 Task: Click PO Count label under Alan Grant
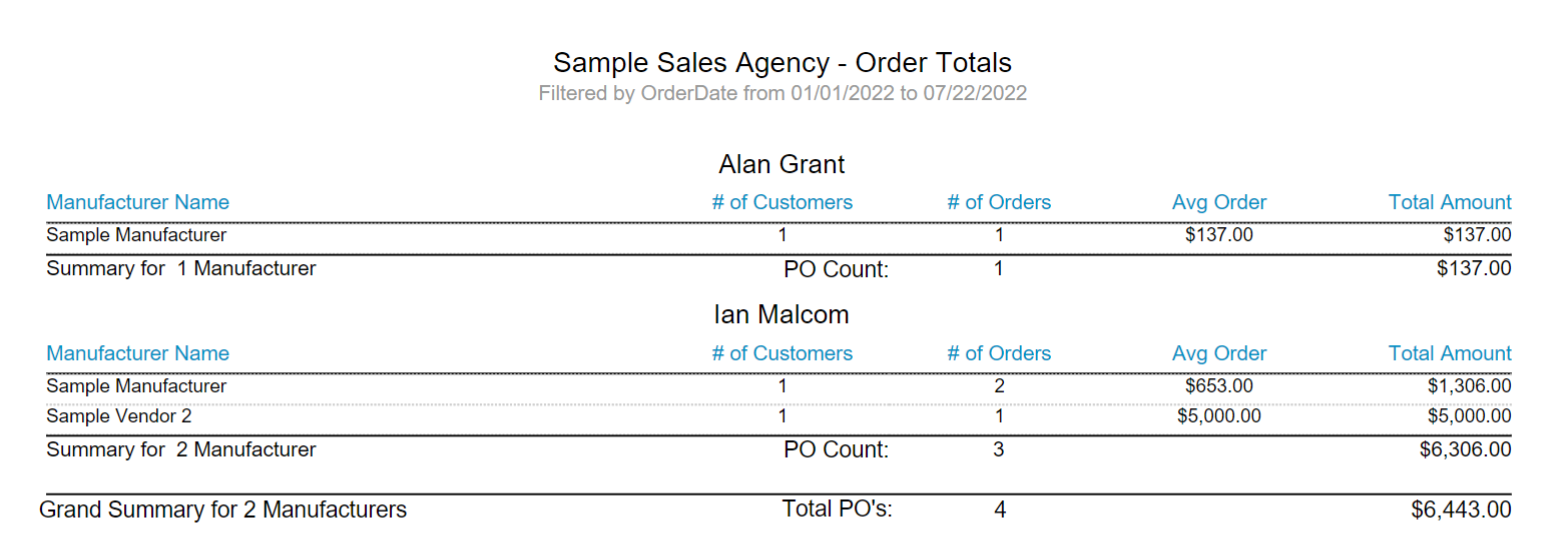pos(836,269)
